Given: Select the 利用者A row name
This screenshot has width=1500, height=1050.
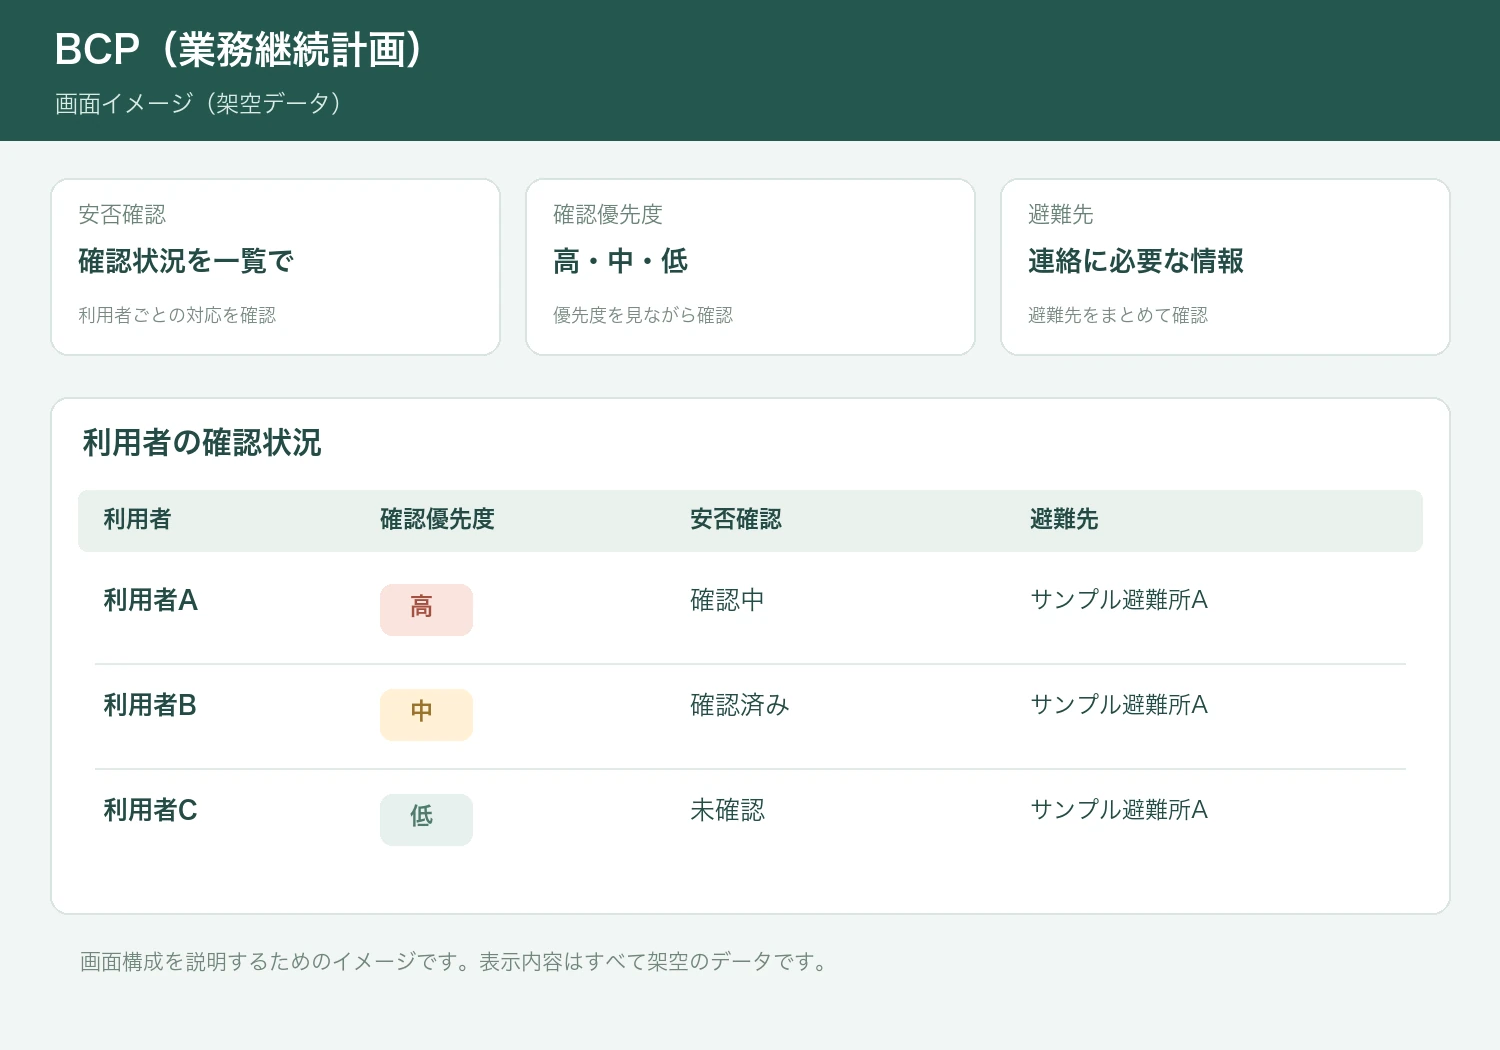Looking at the screenshot, I should 151,600.
